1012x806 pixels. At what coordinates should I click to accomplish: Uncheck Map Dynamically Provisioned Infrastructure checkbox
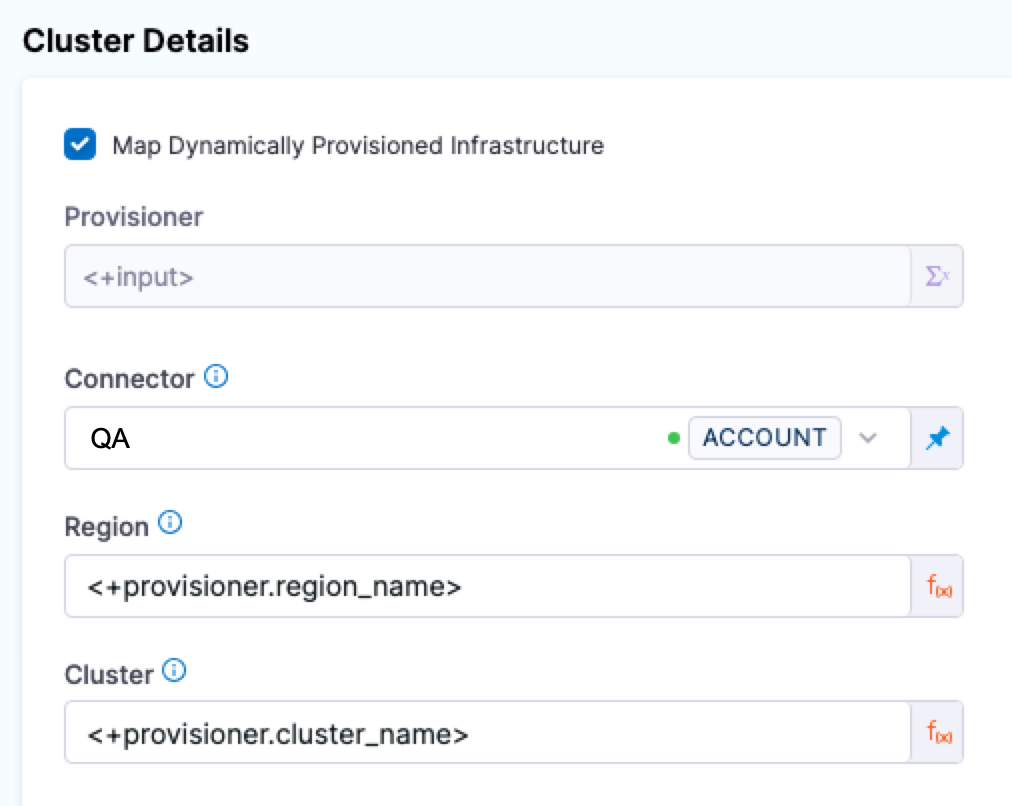point(80,145)
